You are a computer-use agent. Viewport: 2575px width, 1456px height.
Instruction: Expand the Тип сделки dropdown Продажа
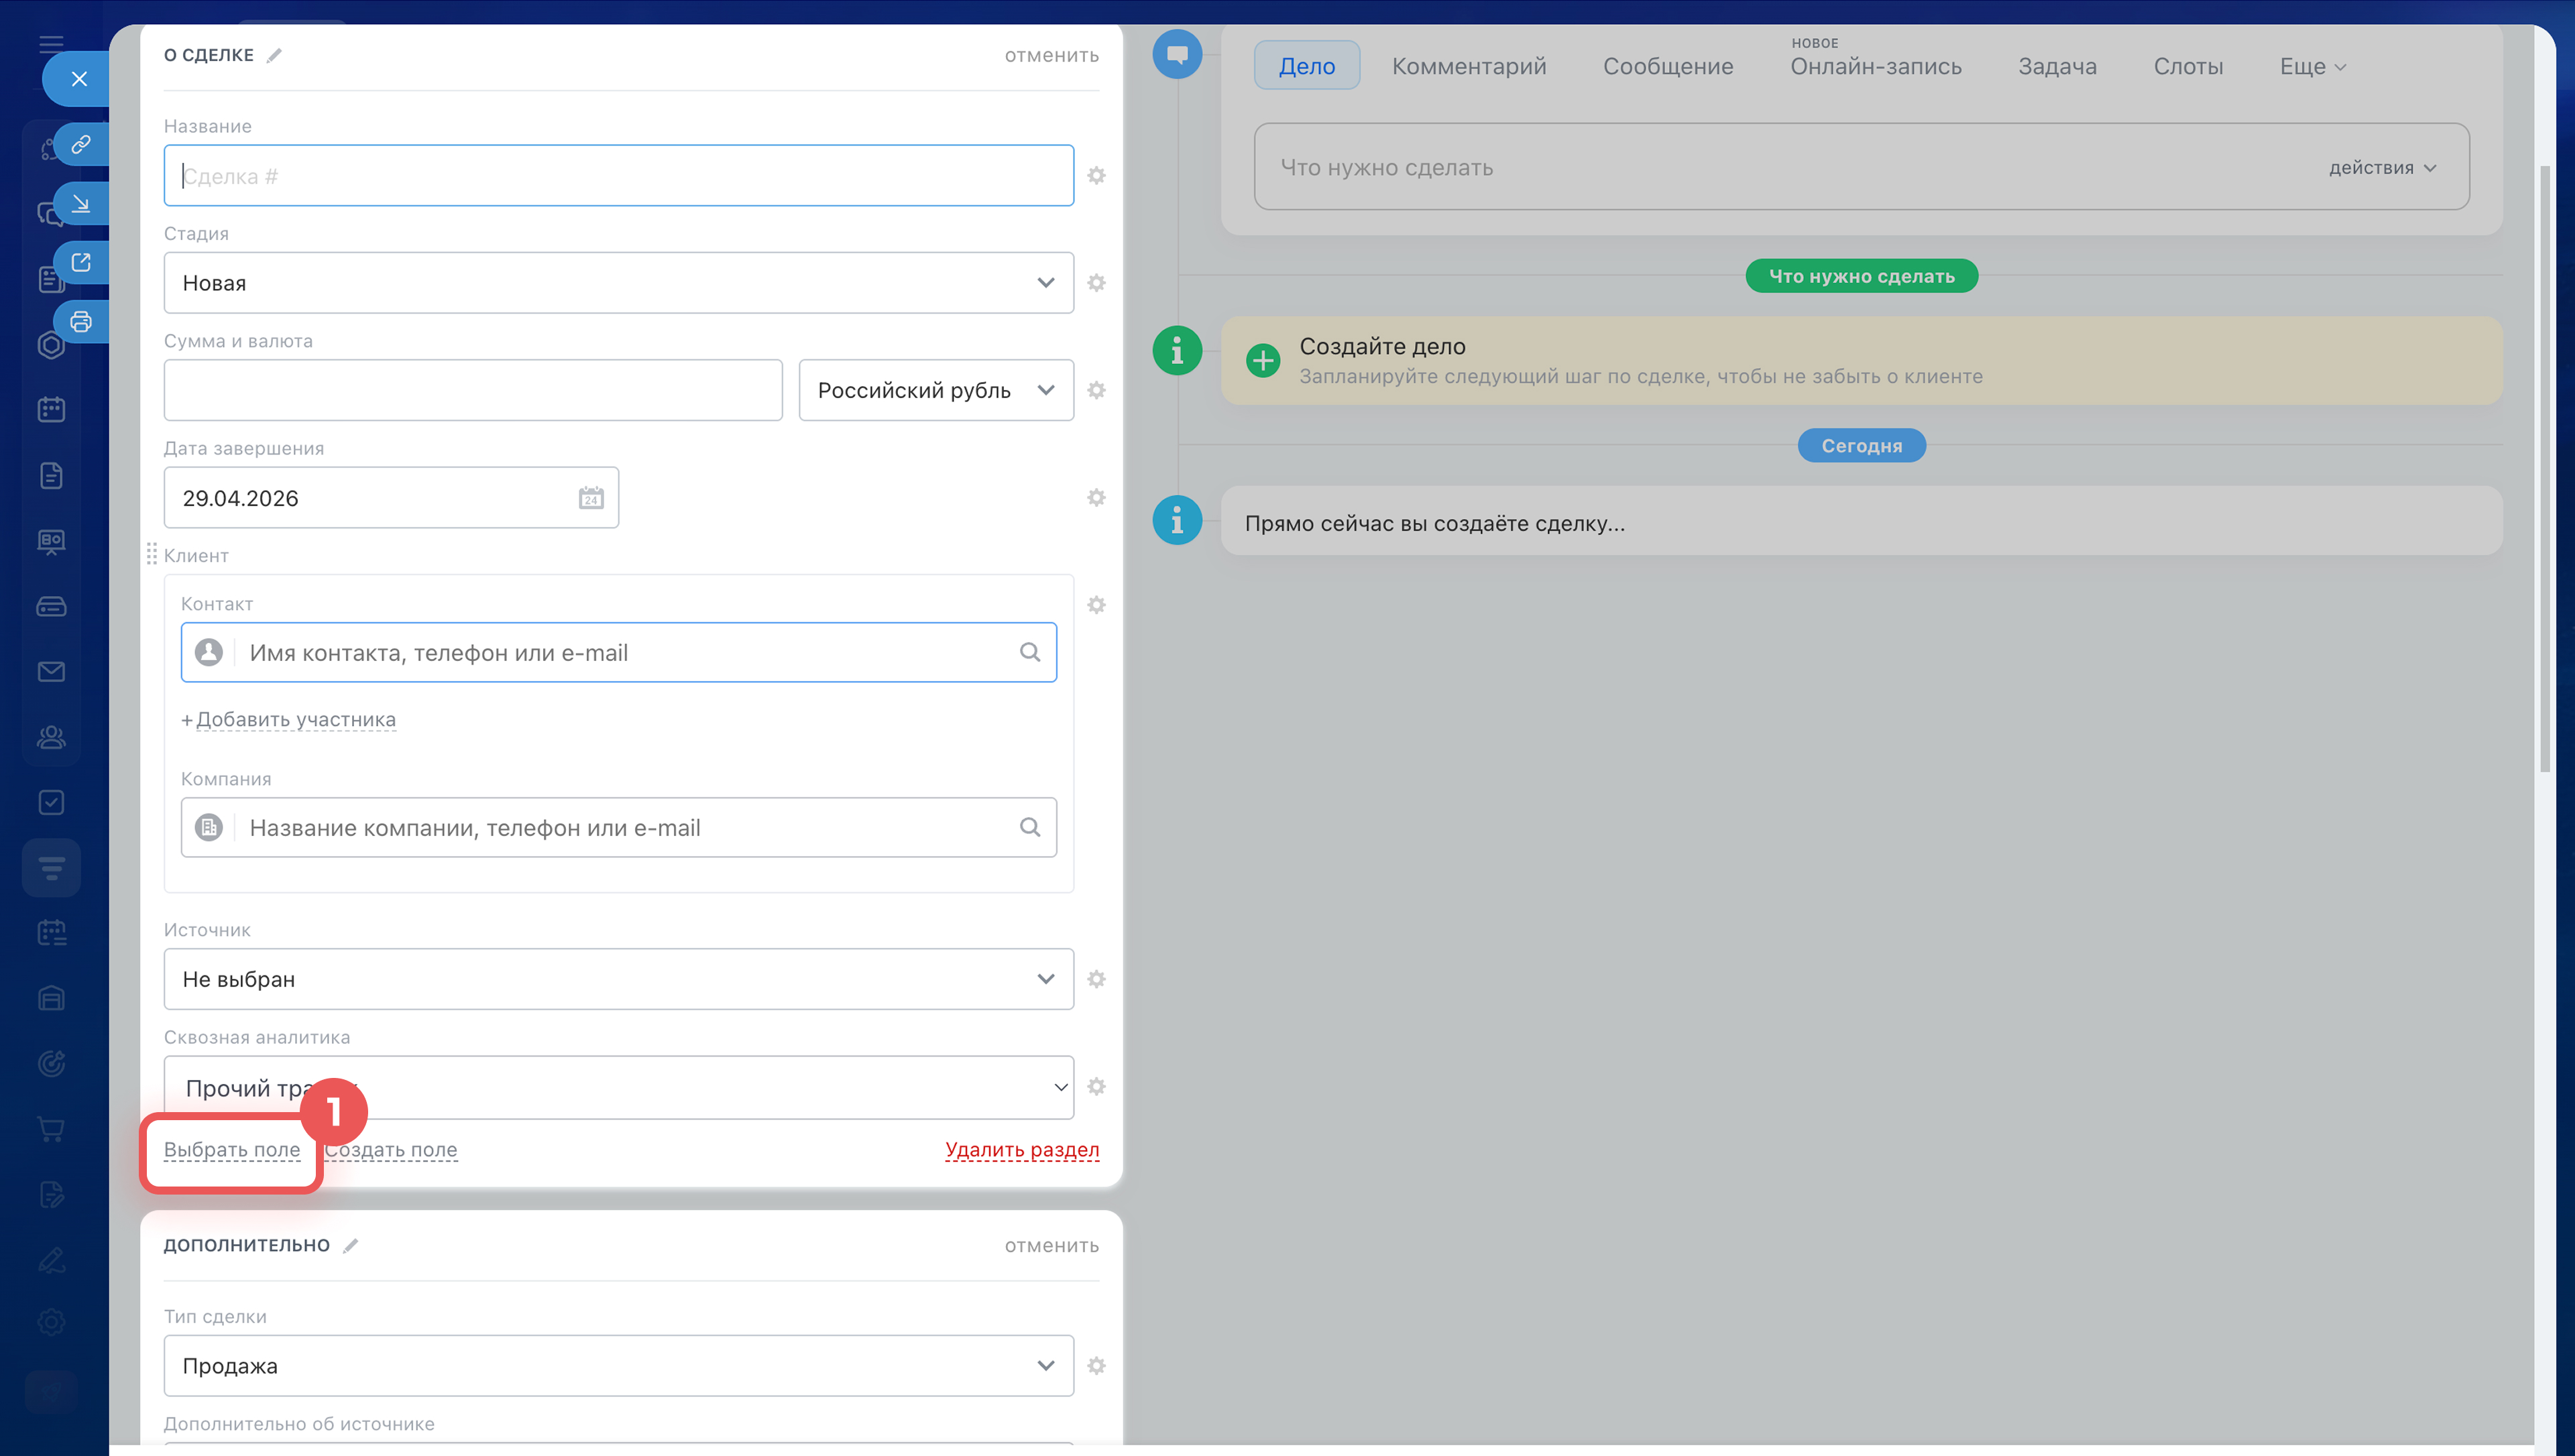pyautogui.click(x=618, y=1366)
